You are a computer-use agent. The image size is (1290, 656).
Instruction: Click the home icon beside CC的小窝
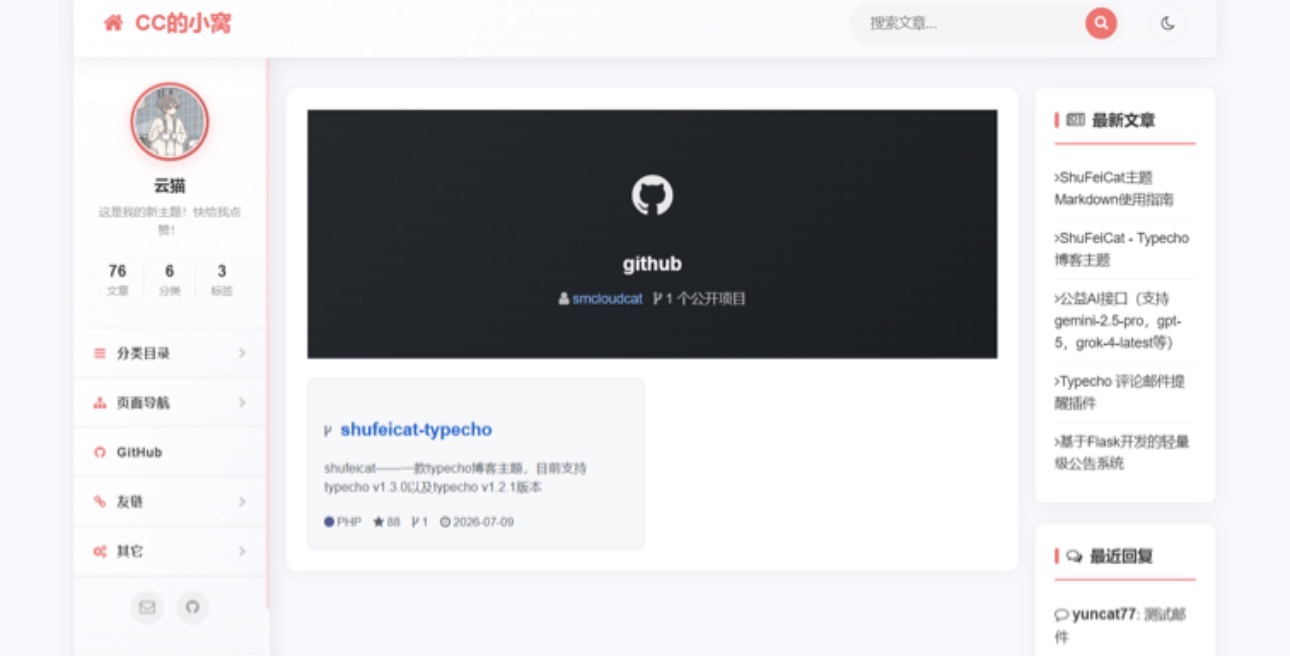click(x=113, y=23)
